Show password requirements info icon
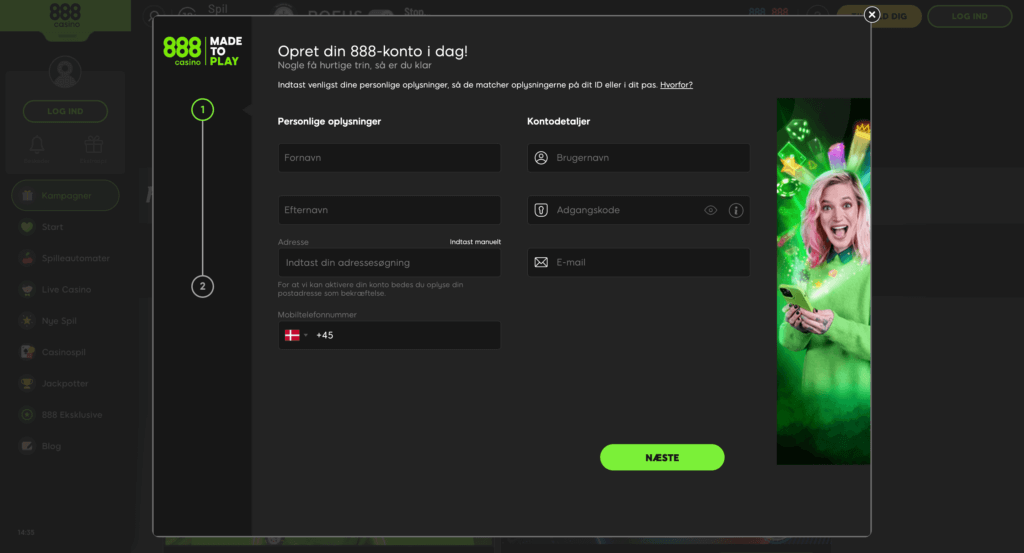The height and width of the screenshot is (553, 1024). (x=736, y=210)
